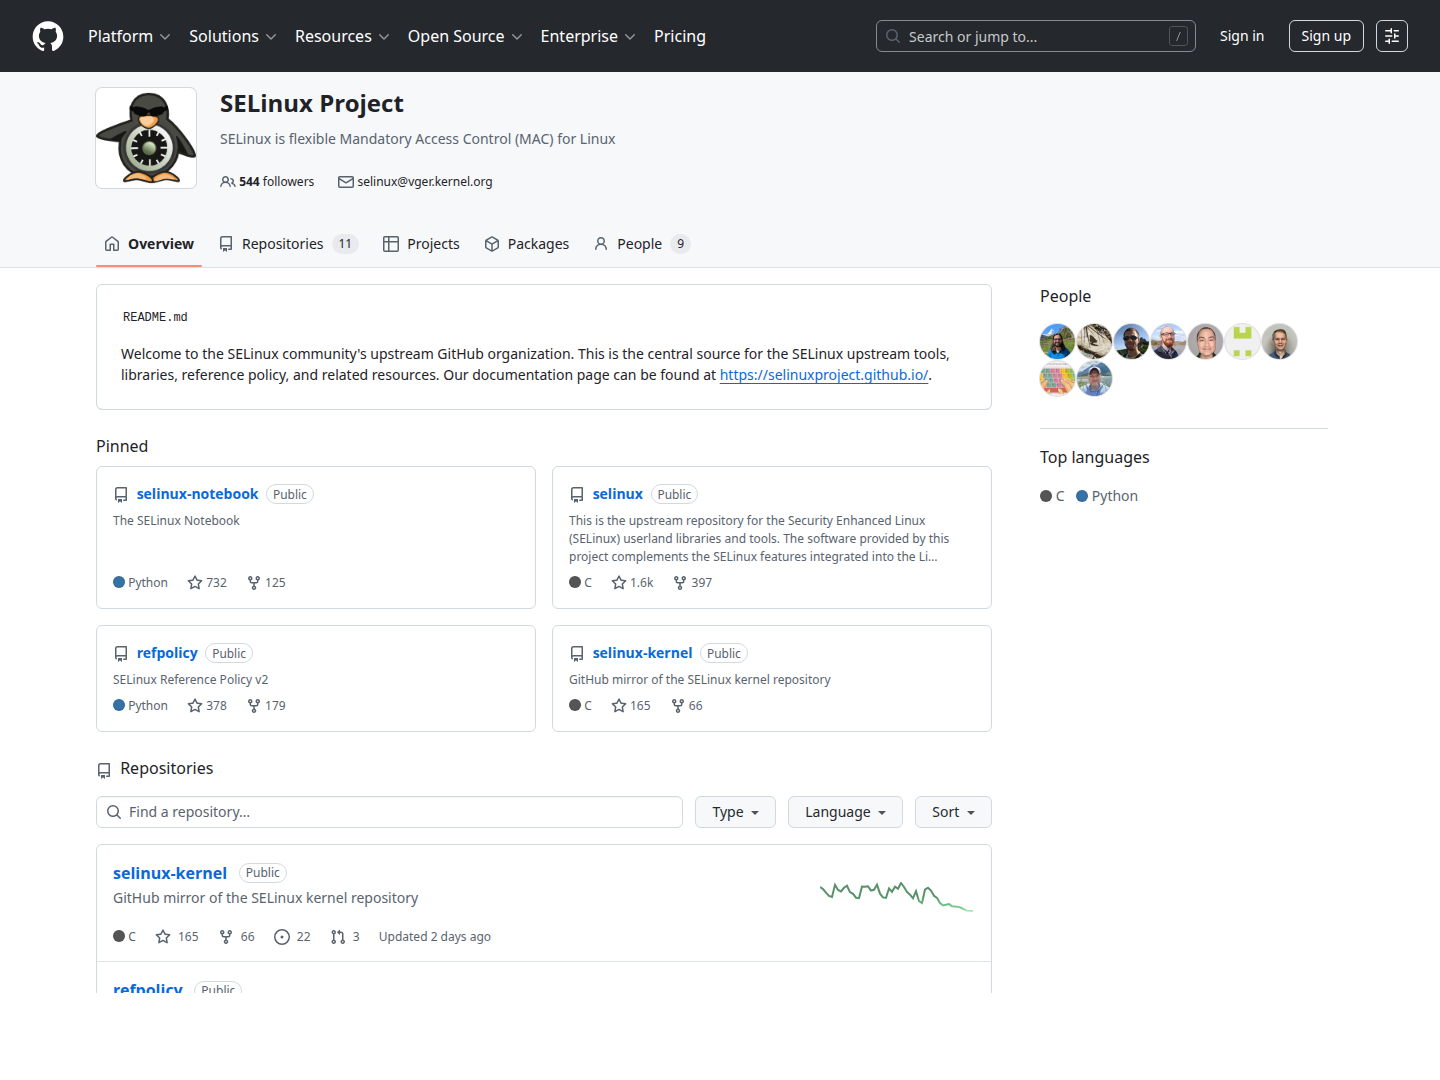
Task: Click the envelope email icon
Action: (346, 182)
